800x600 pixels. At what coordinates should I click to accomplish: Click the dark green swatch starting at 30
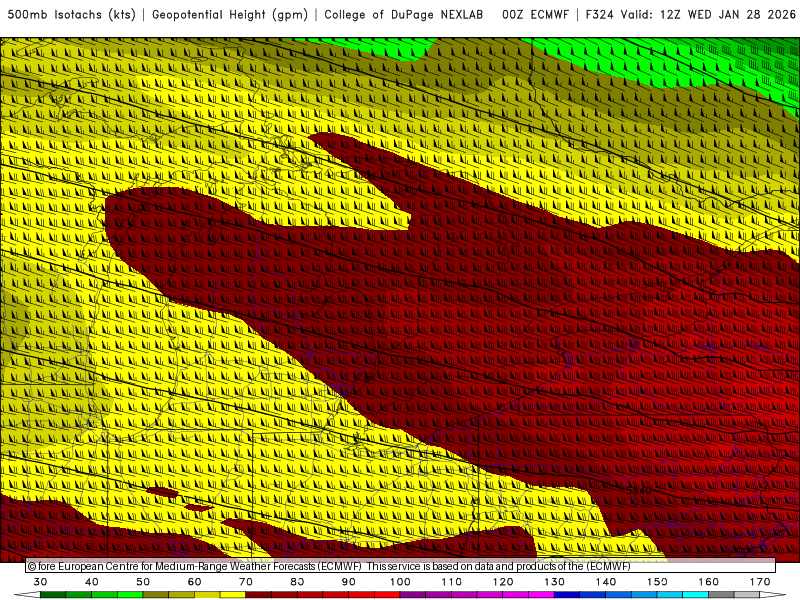click(53, 595)
